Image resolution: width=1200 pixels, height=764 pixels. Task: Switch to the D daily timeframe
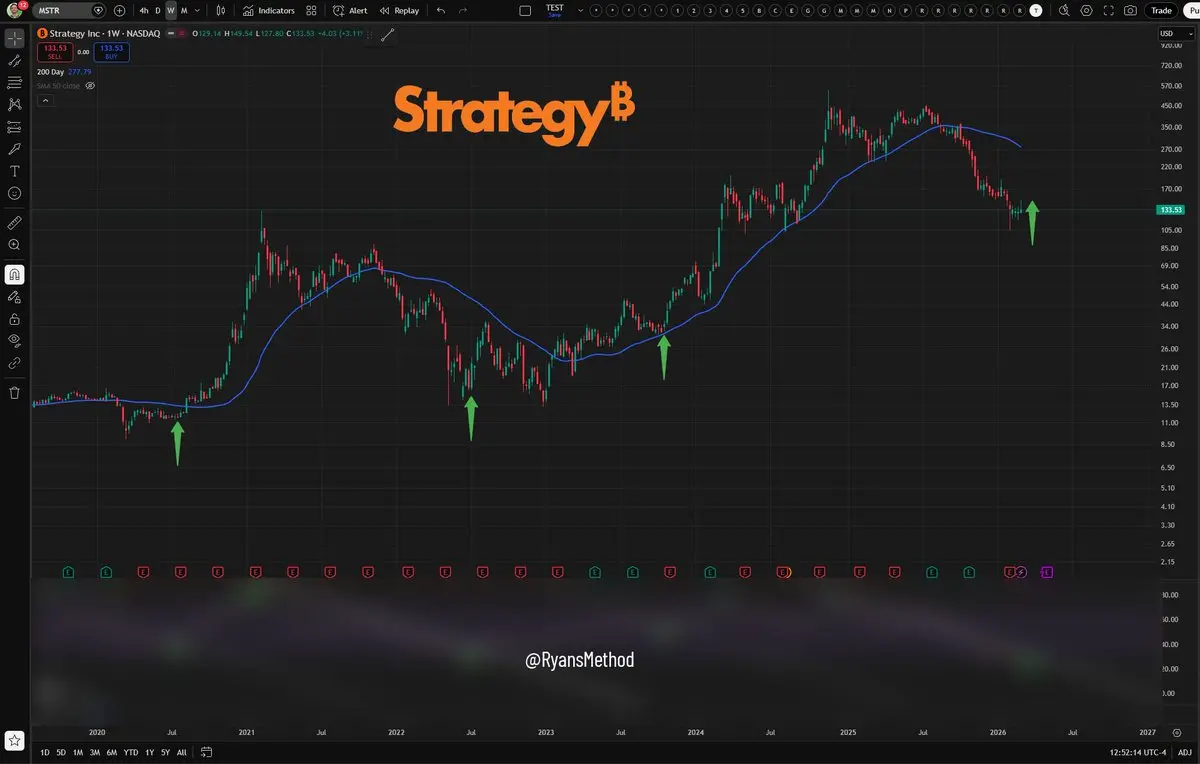[157, 10]
